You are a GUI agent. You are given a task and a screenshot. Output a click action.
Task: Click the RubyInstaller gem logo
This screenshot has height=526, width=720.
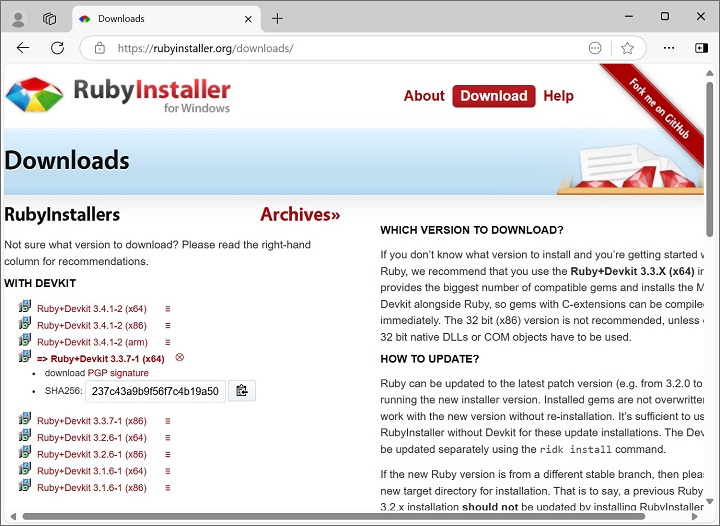pos(35,95)
